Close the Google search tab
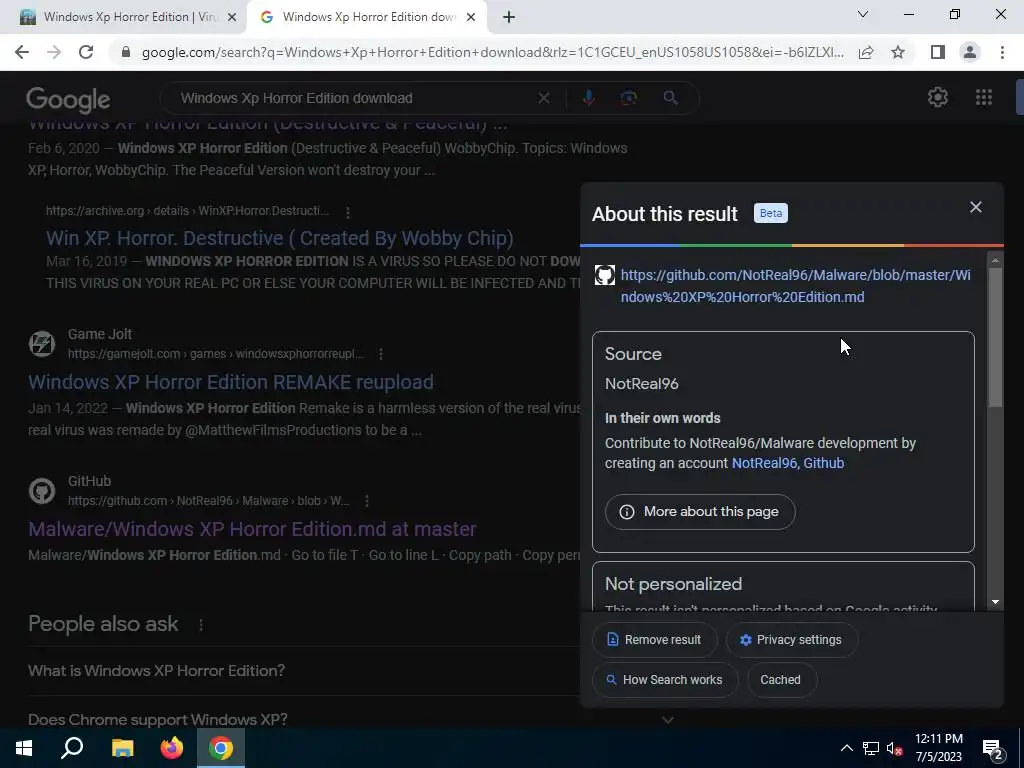The width and height of the screenshot is (1024, 768). (x=471, y=17)
